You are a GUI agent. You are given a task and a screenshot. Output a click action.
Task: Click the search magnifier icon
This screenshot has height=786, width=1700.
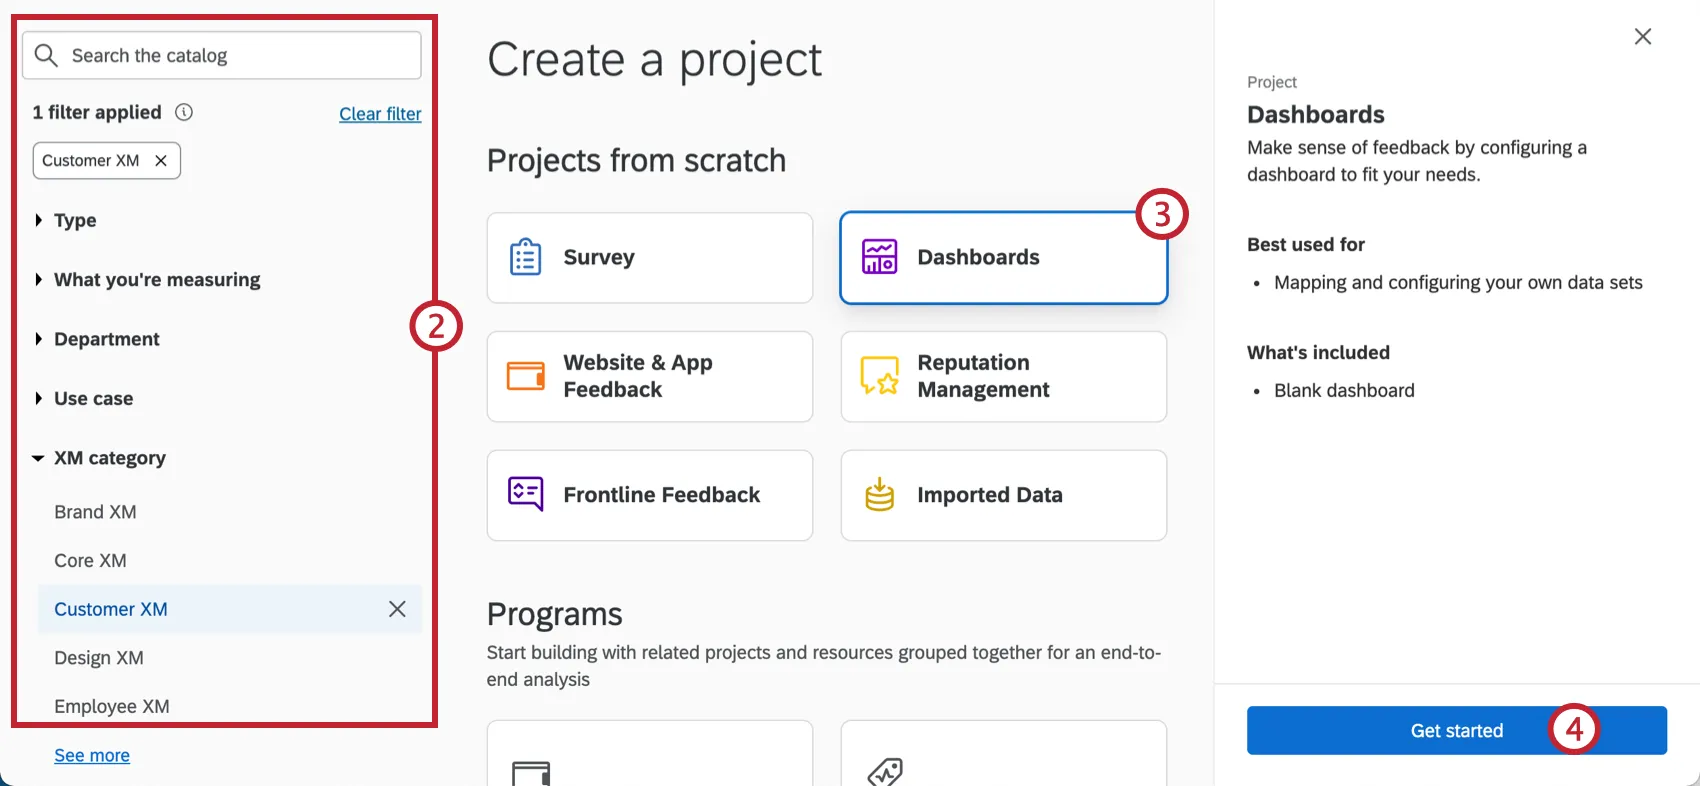pyautogui.click(x=46, y=55)
